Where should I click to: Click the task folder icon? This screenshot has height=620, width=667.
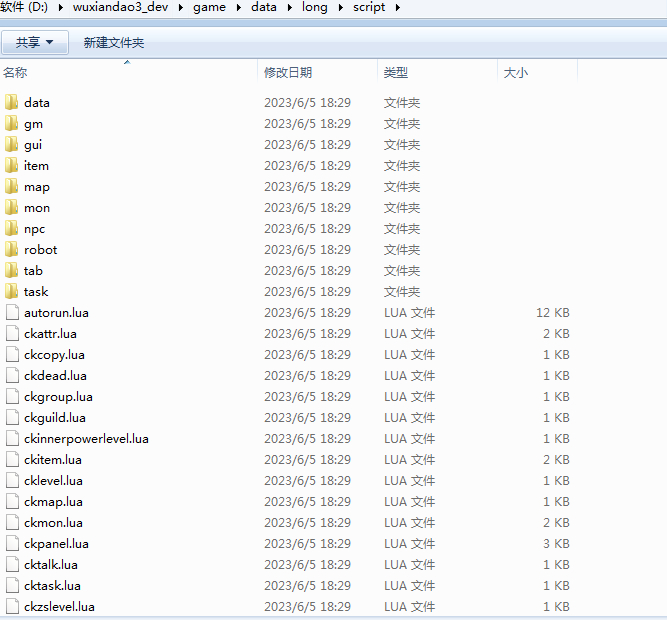pyautogui.click(x=12, y=291)
